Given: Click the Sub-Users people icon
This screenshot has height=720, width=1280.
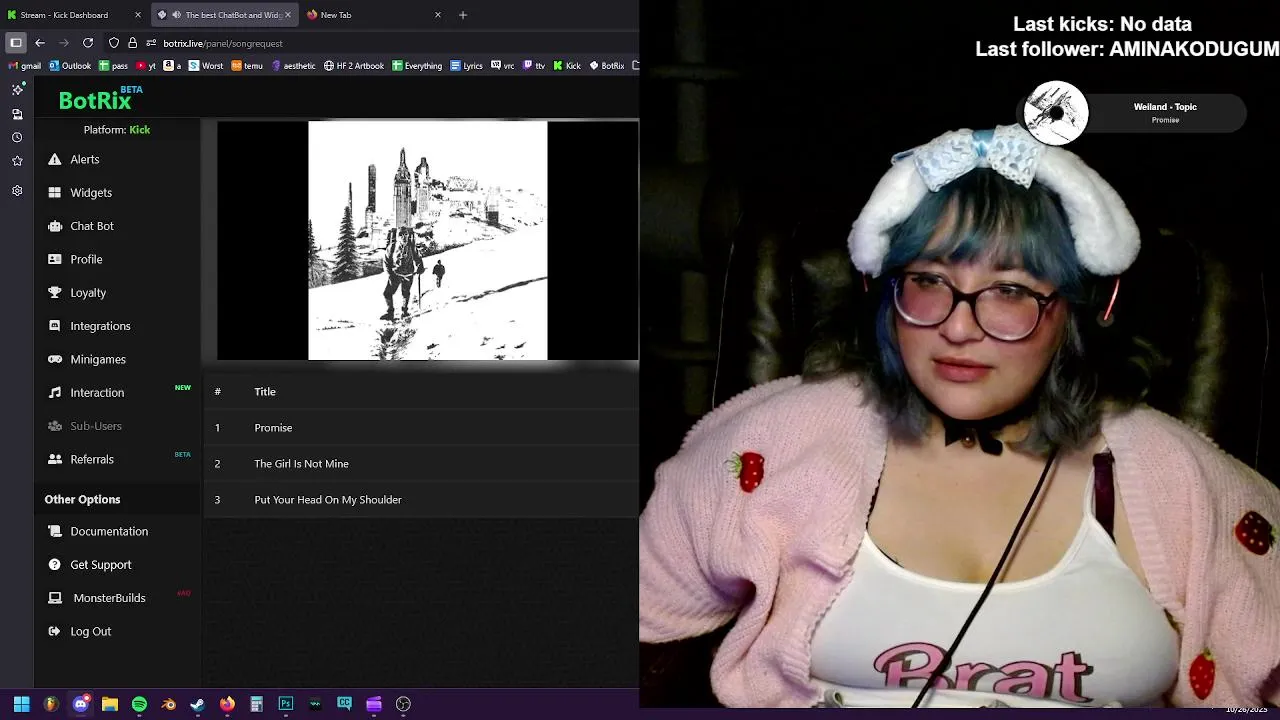Looking at the screenshot, I should coord(55,426).
